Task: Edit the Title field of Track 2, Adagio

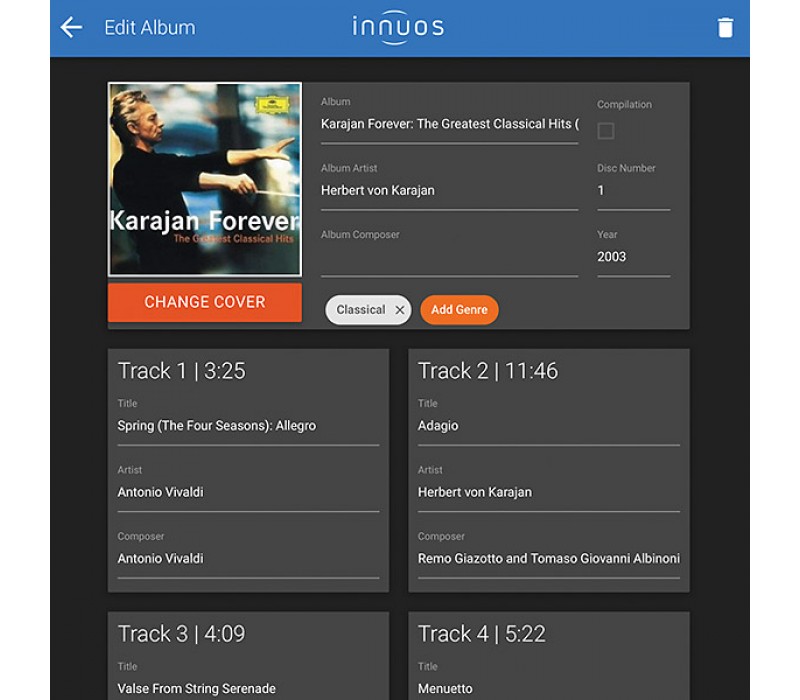Action: click(548, 425)
